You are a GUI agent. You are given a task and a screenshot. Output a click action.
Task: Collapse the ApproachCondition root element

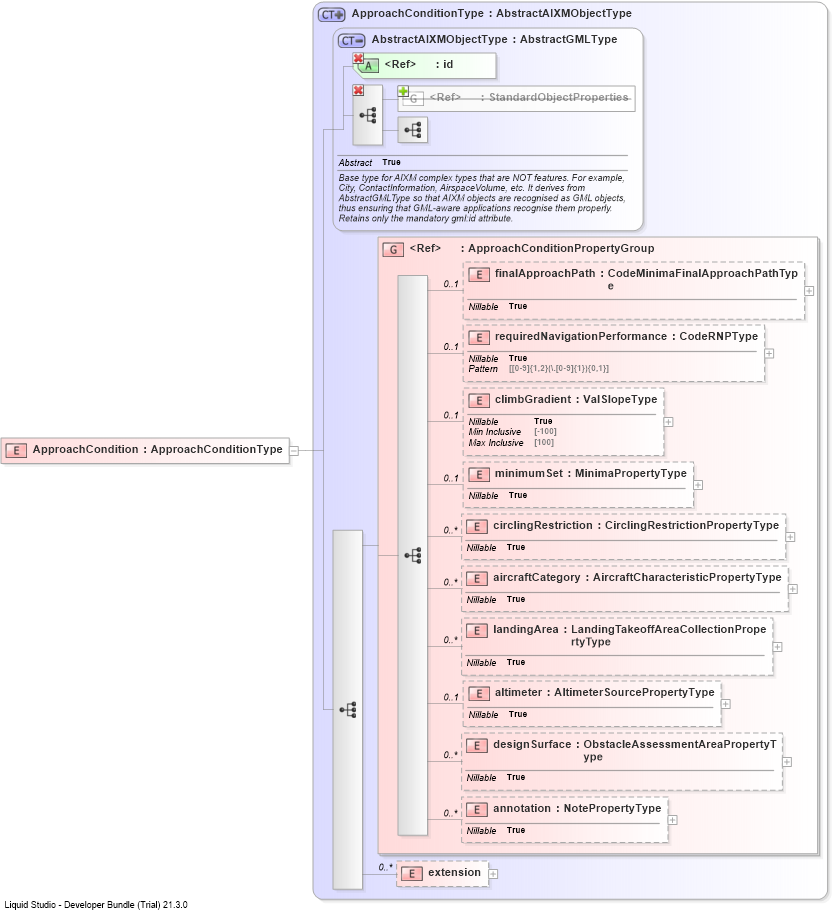click(294, 450)
